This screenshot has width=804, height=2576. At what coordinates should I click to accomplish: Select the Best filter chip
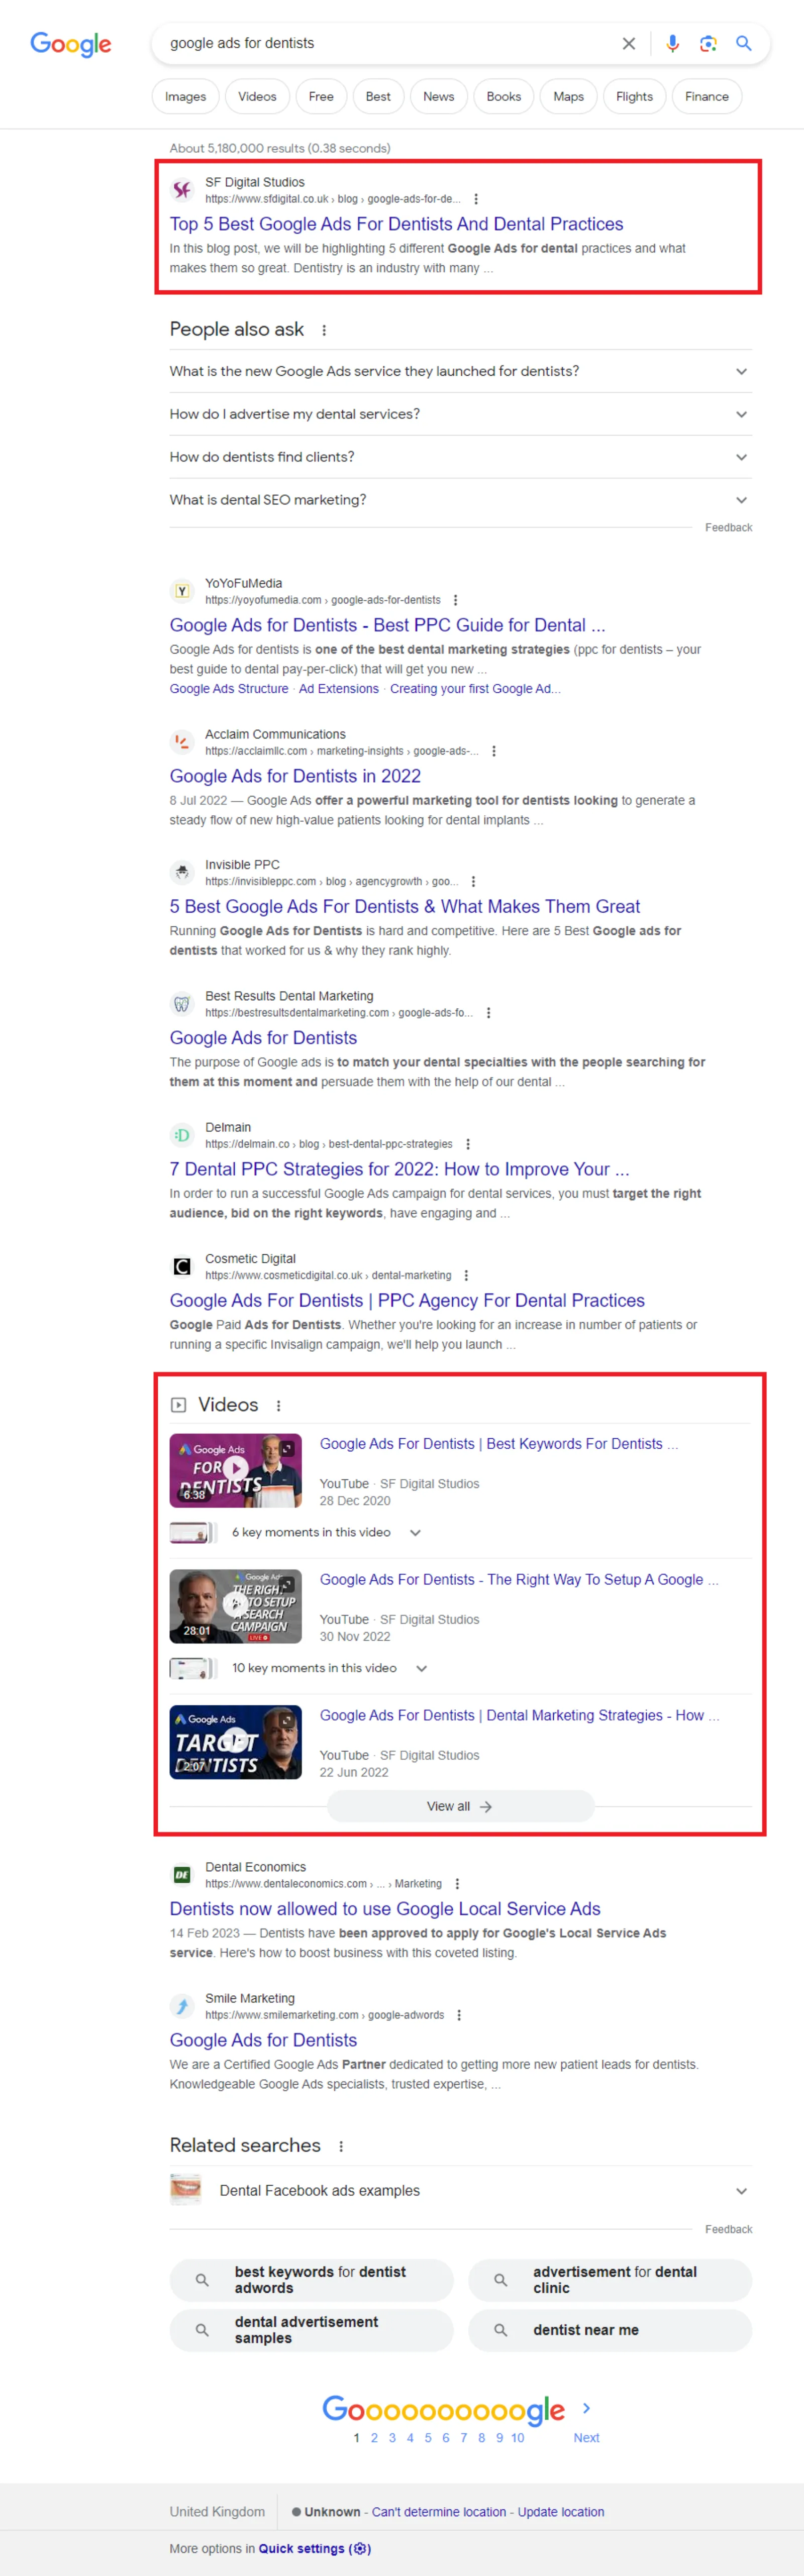point(378,97)
